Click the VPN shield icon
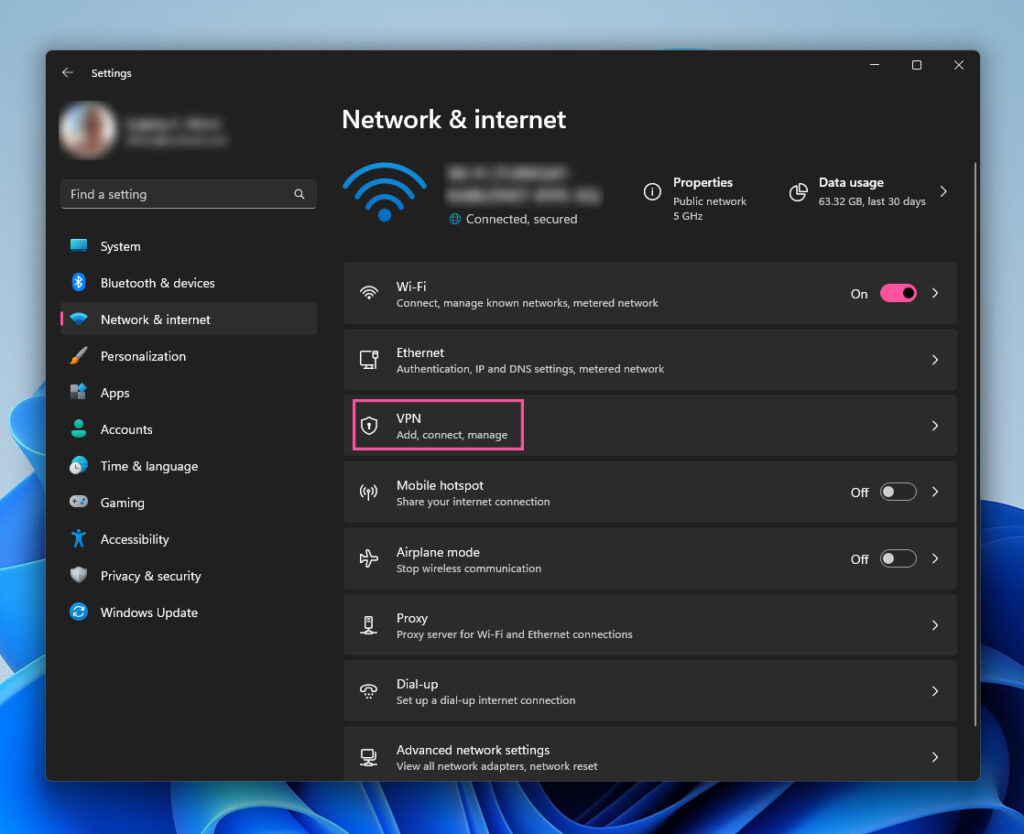The height and width of the screenshot is (834, 1024). click(x=369, y=426)
